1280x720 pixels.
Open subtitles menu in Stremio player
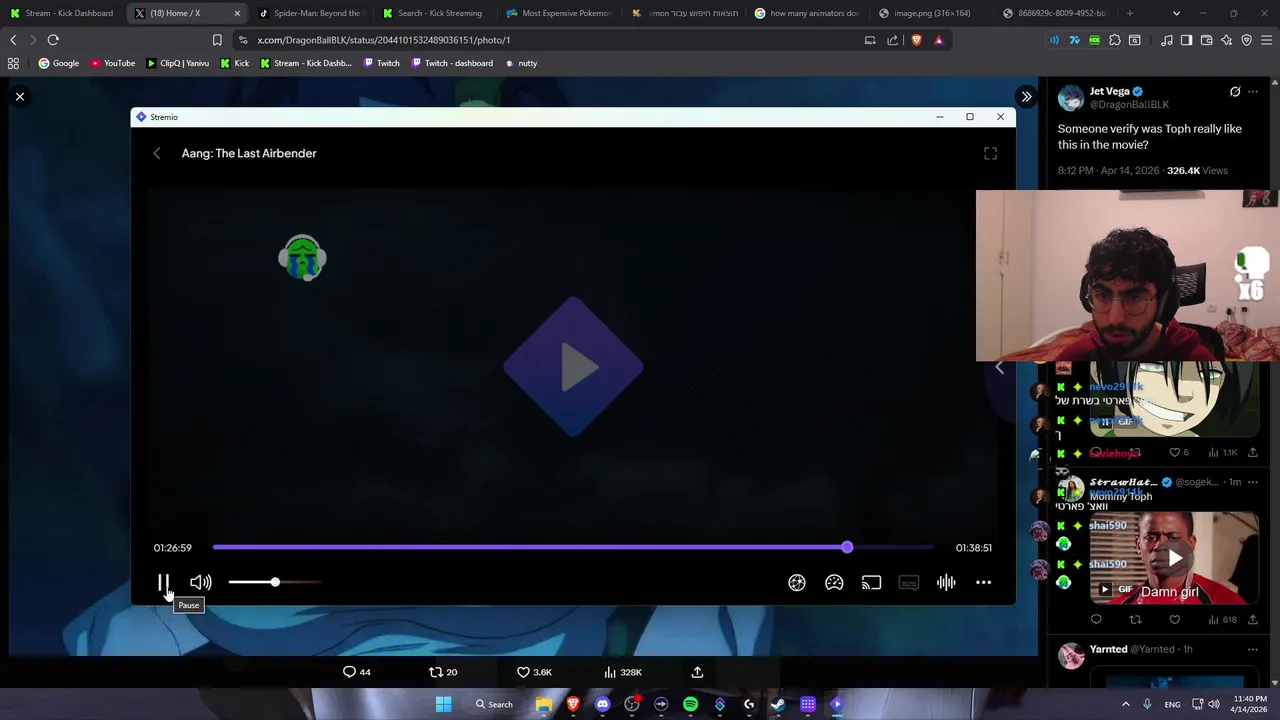tap(909, 582)
